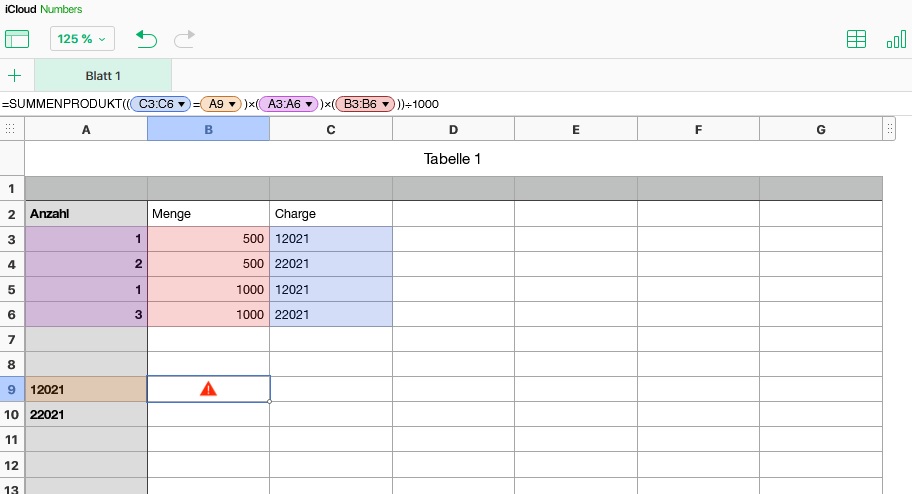Expand the A9 reference token menu
912x494 pixels.
pyautogui.click(x=233, y=104)
